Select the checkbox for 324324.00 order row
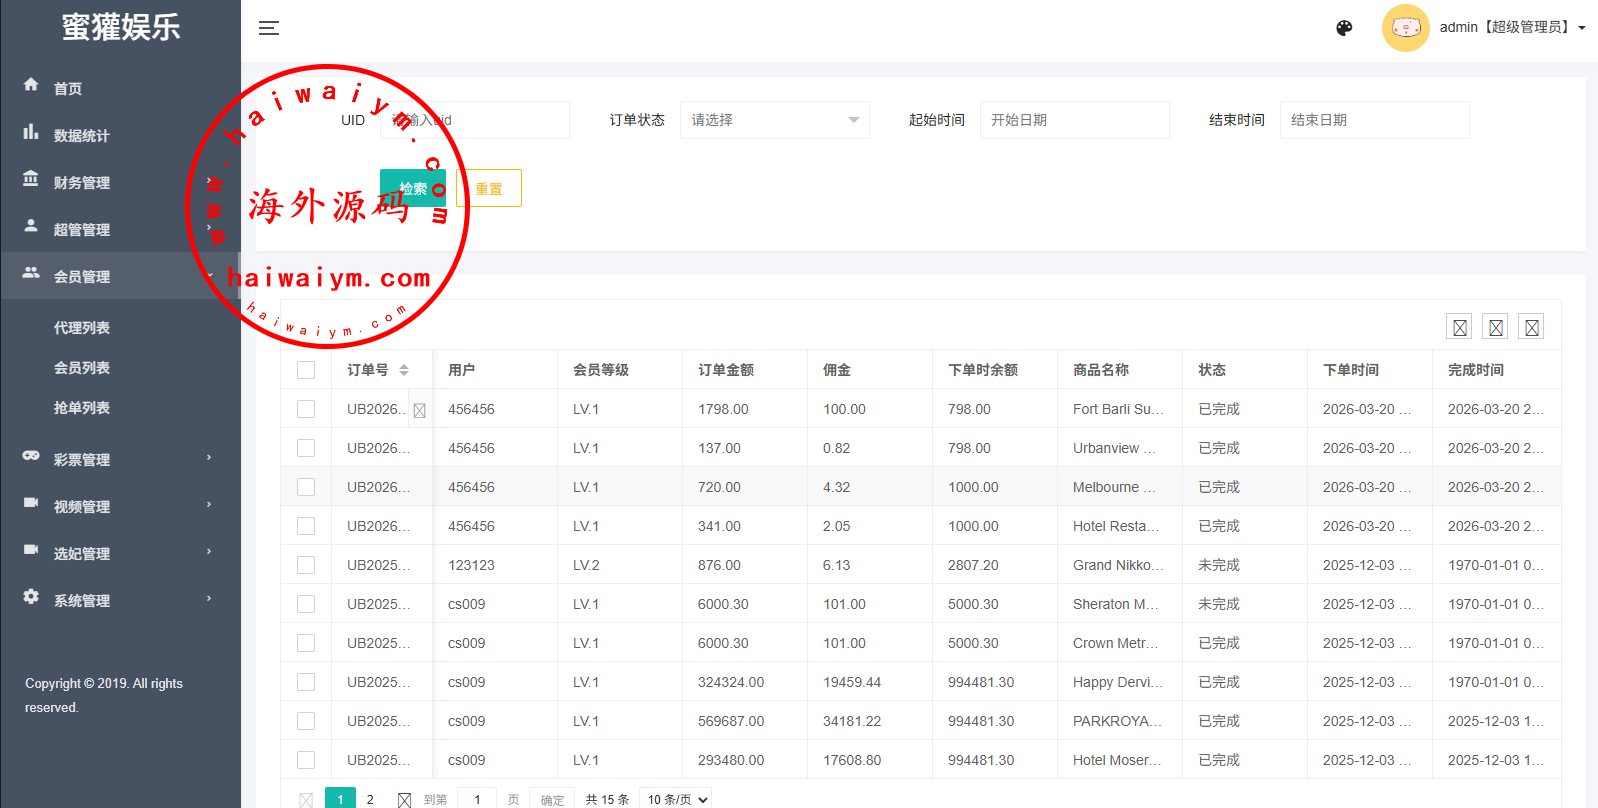Screen dimensions: 1598x808 coord(306,682)
